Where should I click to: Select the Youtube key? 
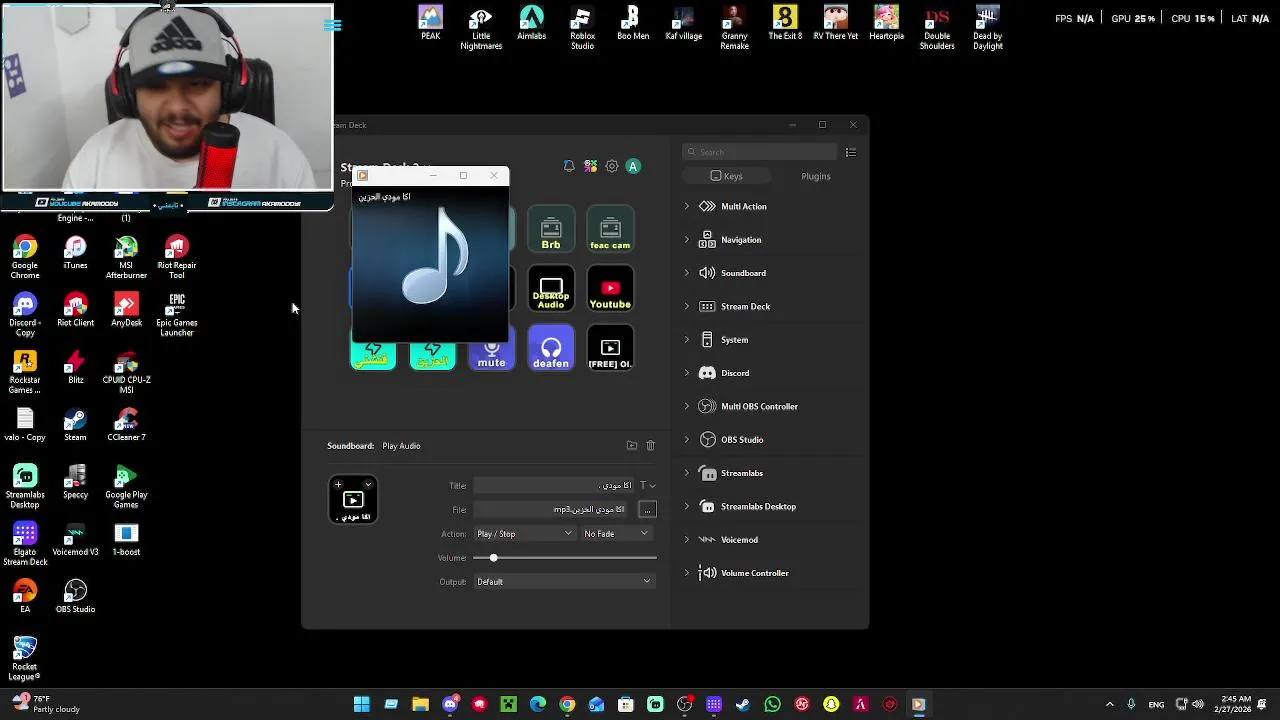tap(610, 289)
